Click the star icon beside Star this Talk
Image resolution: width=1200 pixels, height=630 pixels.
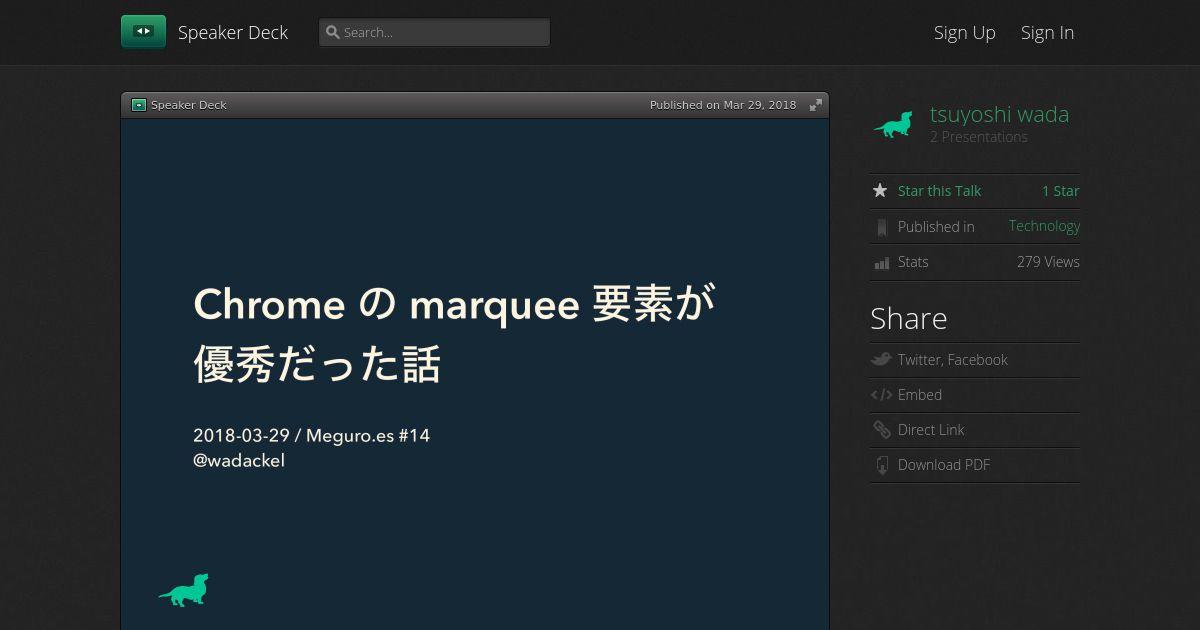pyautogui.click(x=880, y=190)
